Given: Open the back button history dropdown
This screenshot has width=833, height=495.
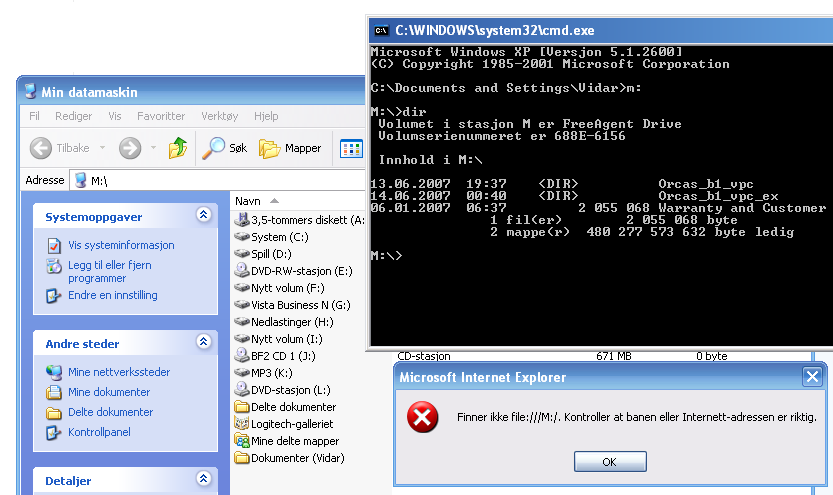Looking at the screenshot, I should click(x=102, y=148).
